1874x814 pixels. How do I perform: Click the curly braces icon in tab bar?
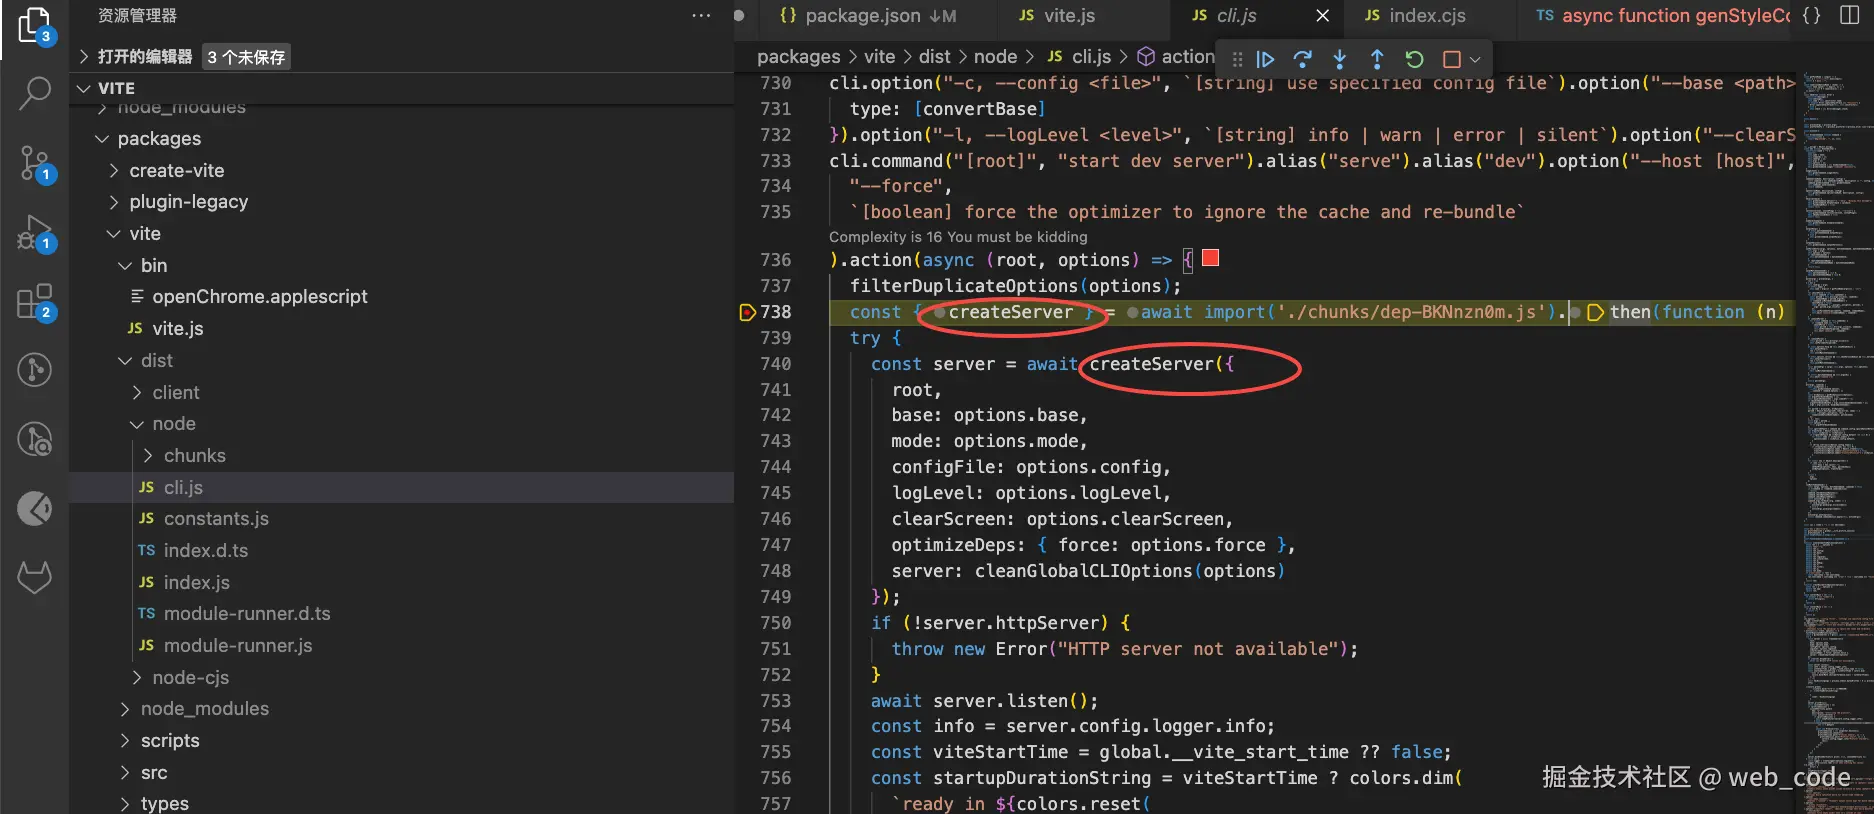(x=1811, y=15)
